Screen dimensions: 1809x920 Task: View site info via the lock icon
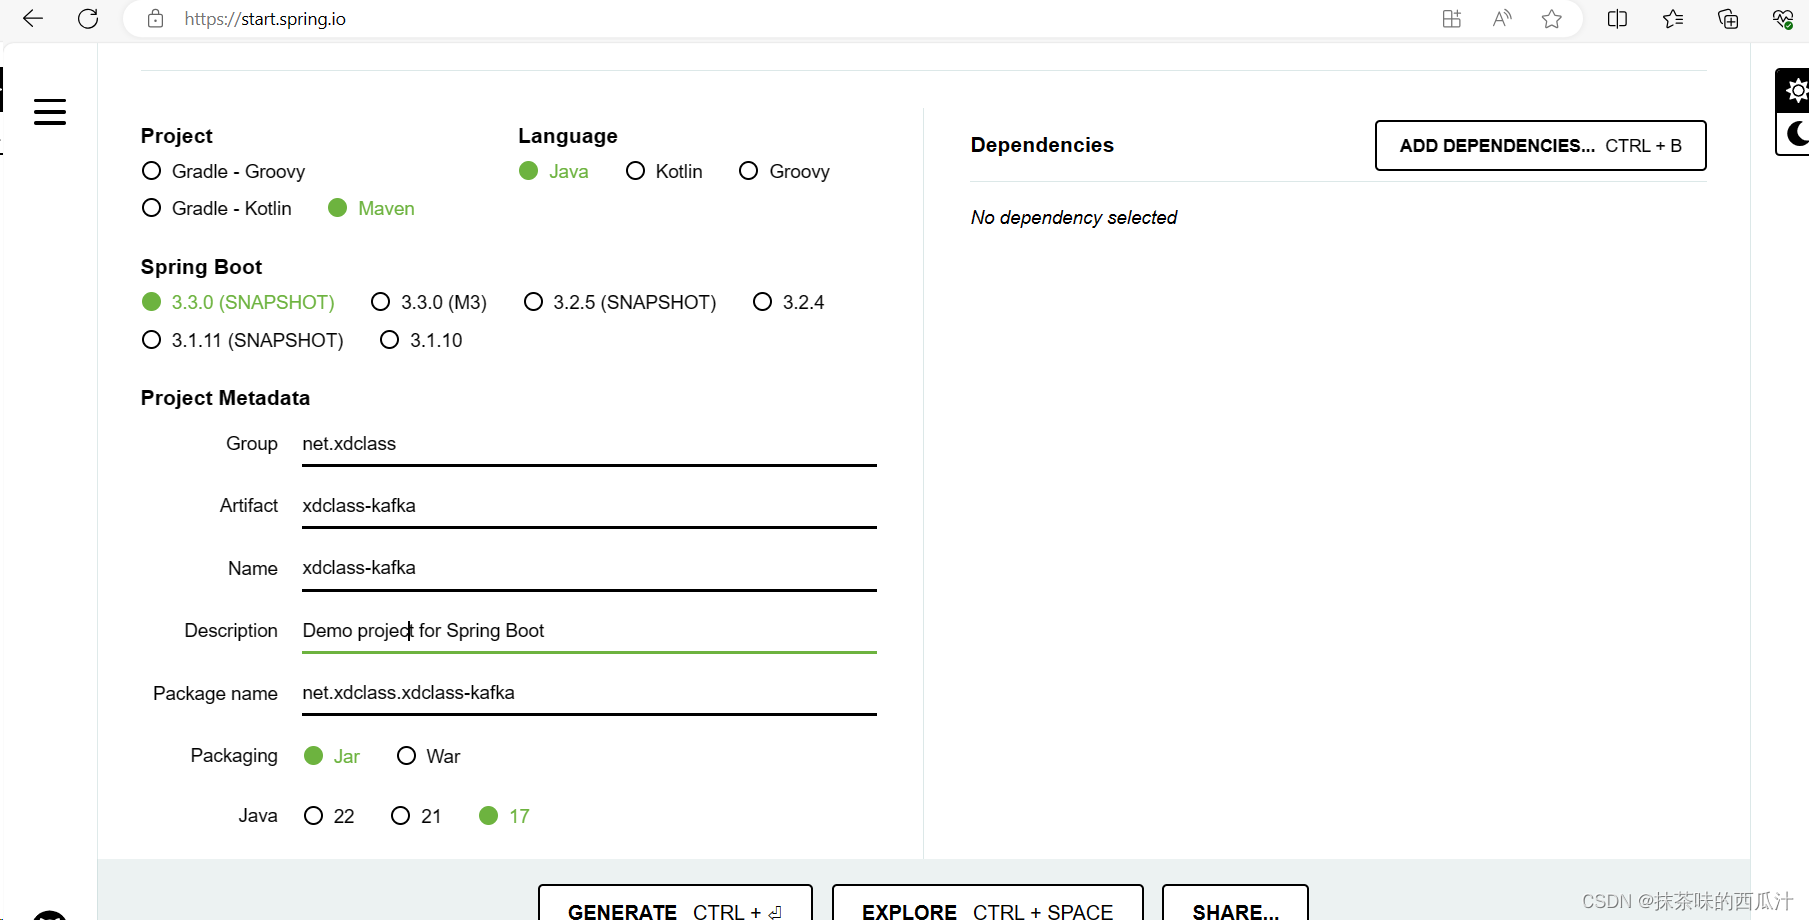click(155, 19)
